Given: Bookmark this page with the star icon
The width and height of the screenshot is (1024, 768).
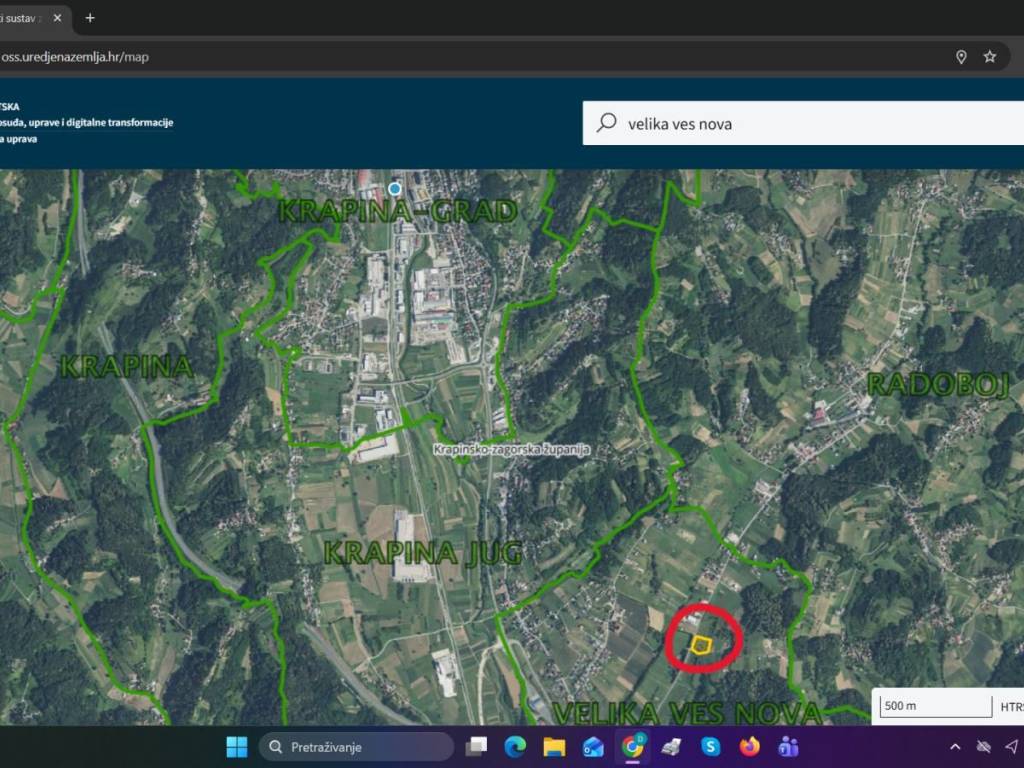Looking at the screenshot, I should tap(990, 57).
